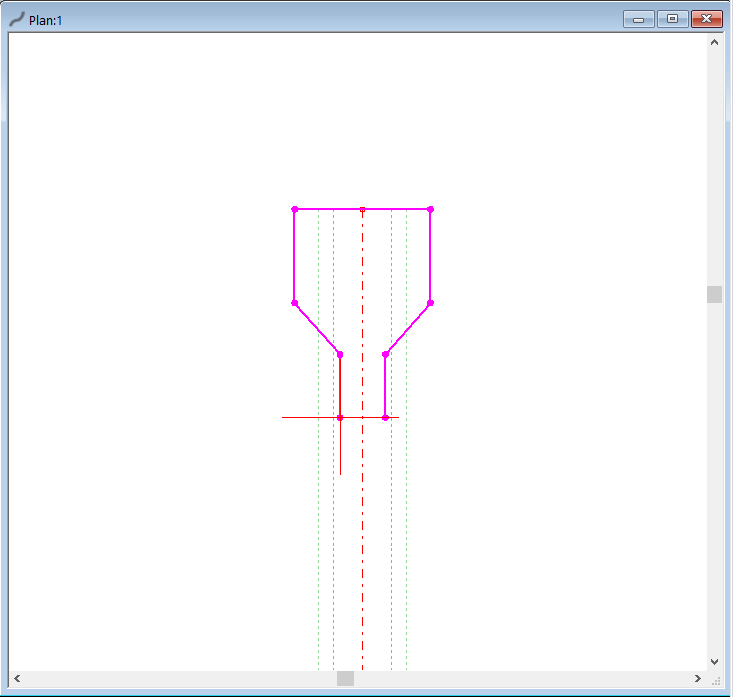Image resolution: width=733 pixels, height=697 pixels.
Task: Click the horizontal scrollbar left arrow
Action: click(17, 678)
